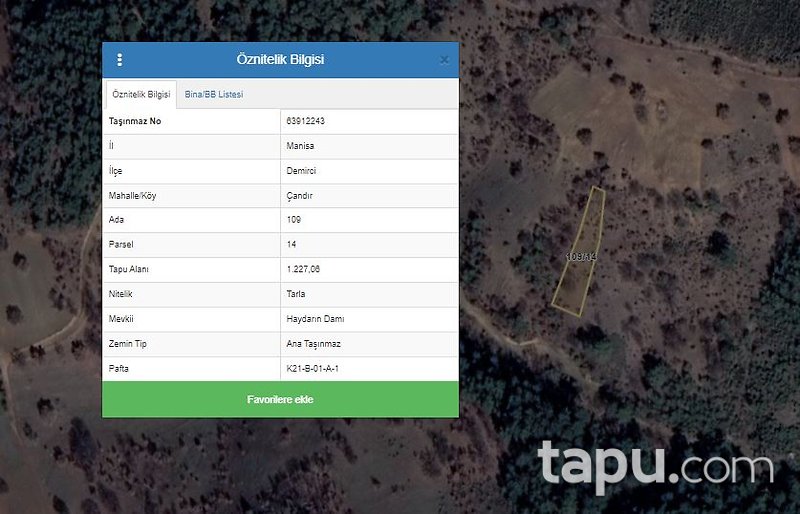Screen dimensions: 800x514
Task: Click the 109/14 parcel label on map
Action: pyautogui.click(x=581, y=257)
